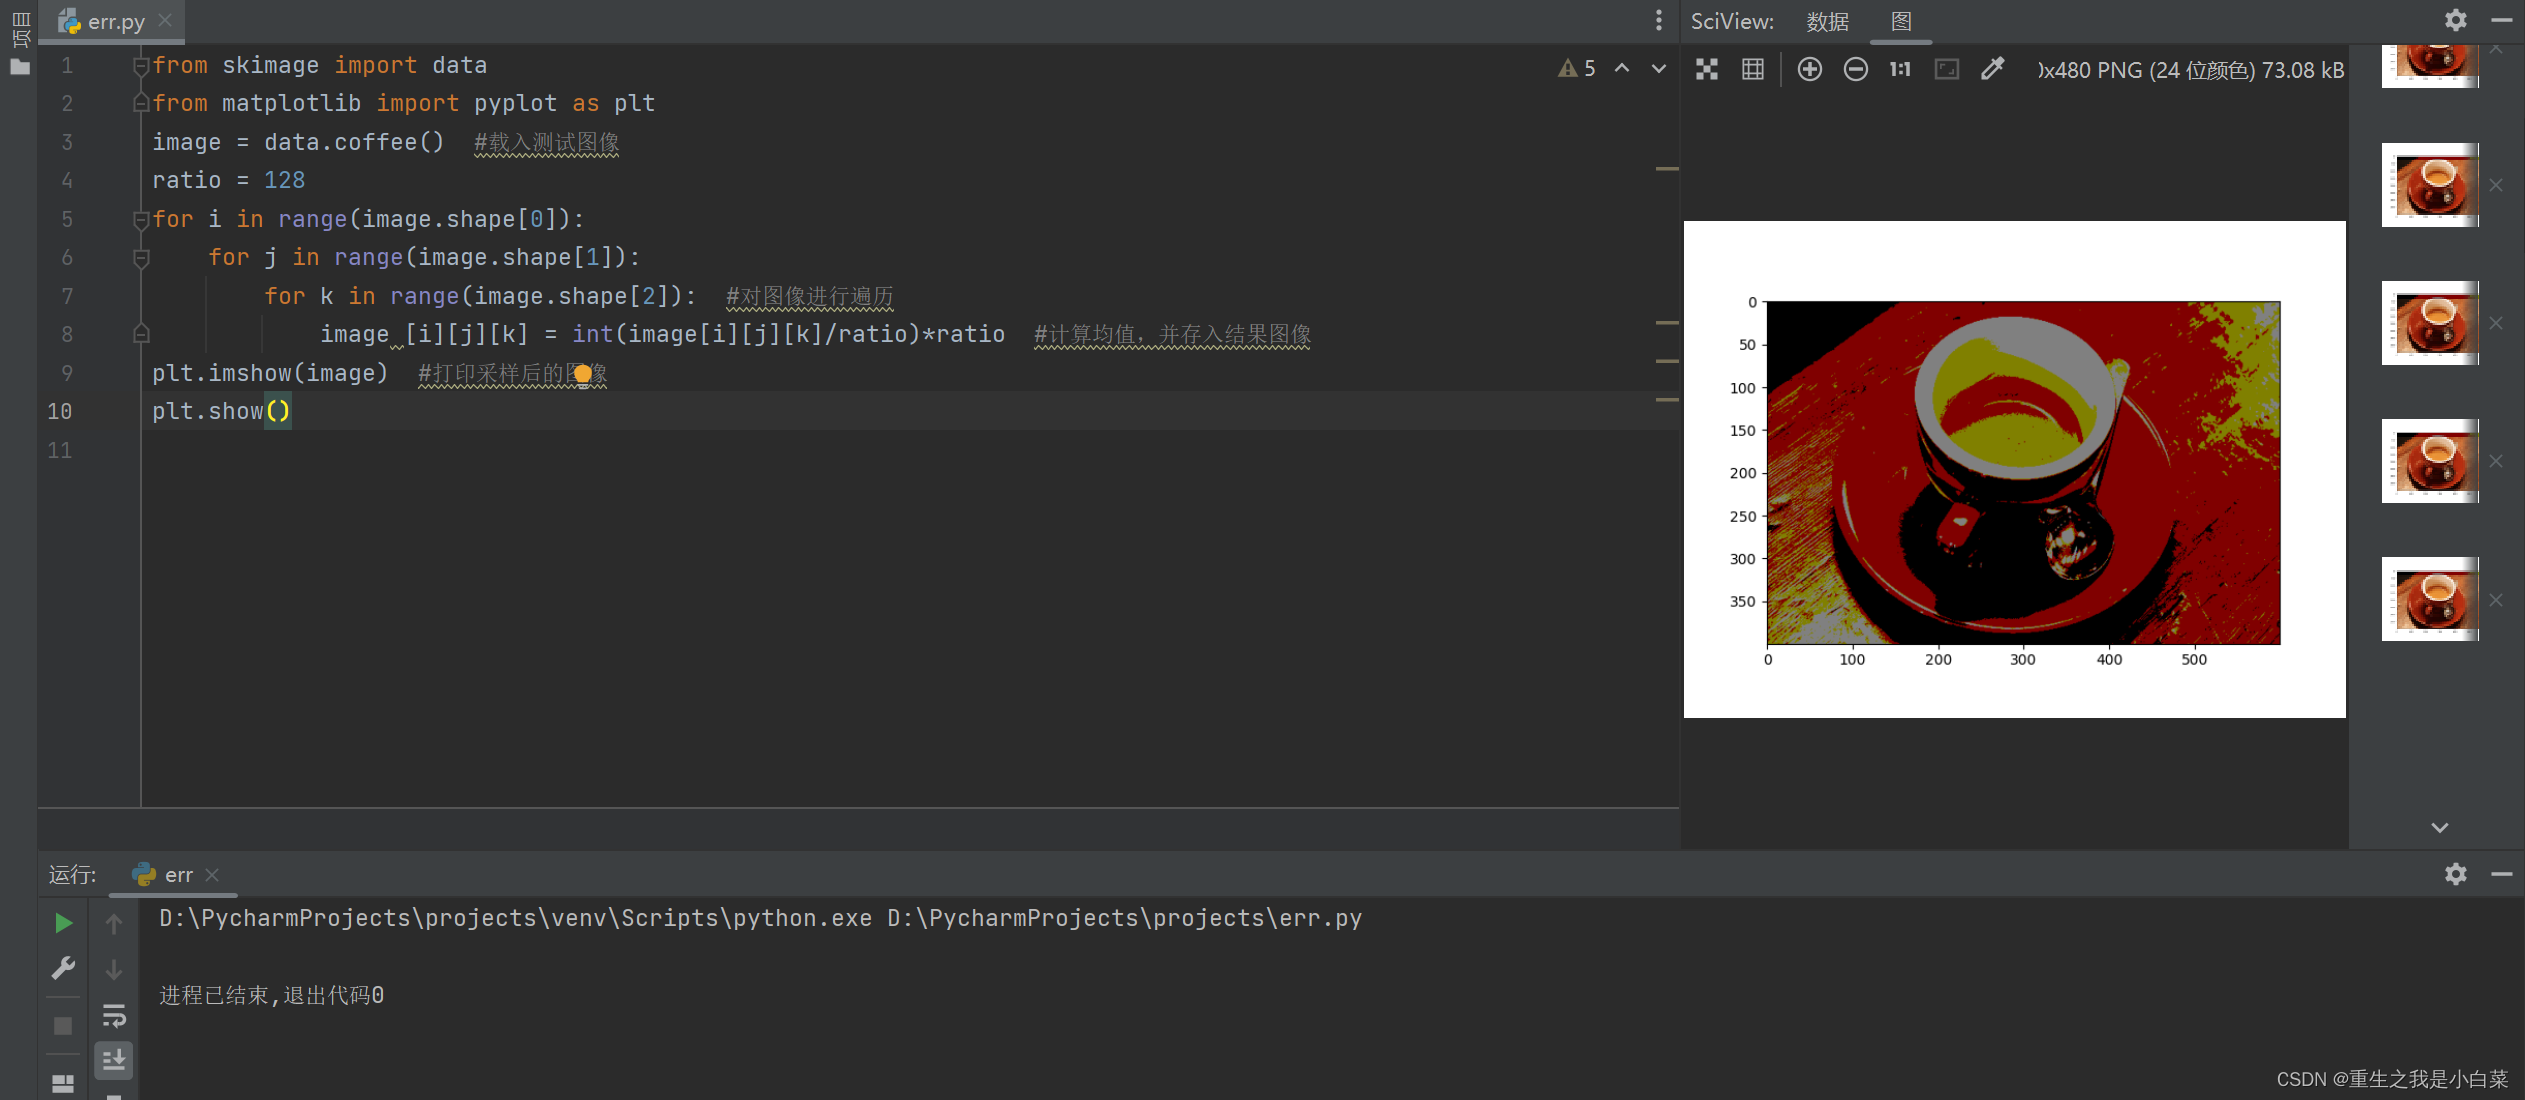Set SciView image to 1:1 actual size
This screenshot has width=2525, height=1100.
point(1900,69)
